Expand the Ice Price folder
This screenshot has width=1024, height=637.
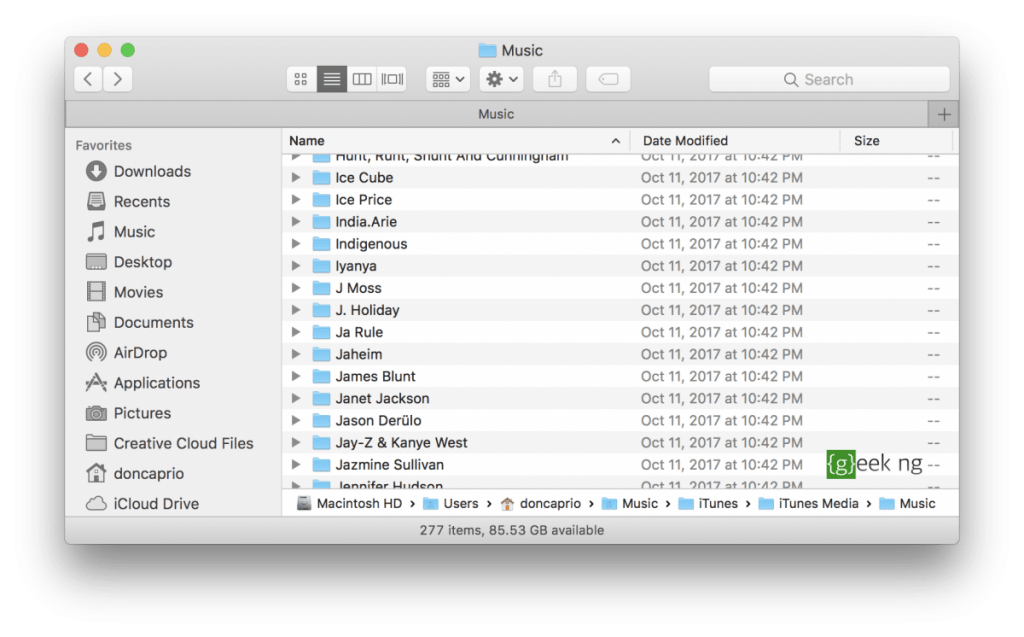pyautogui.click(x=296, y=200)
